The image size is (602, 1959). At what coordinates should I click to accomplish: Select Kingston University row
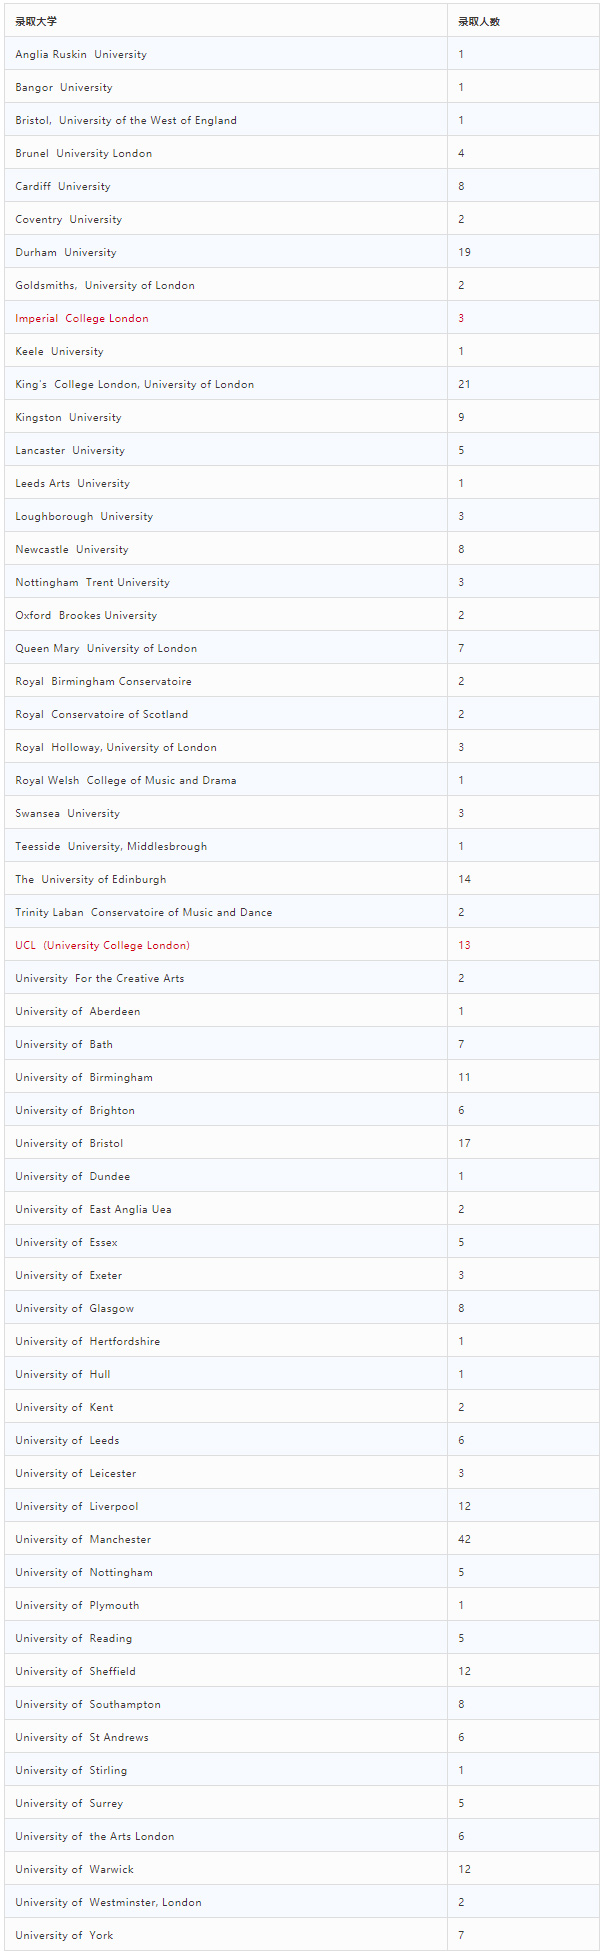[301, 417]
